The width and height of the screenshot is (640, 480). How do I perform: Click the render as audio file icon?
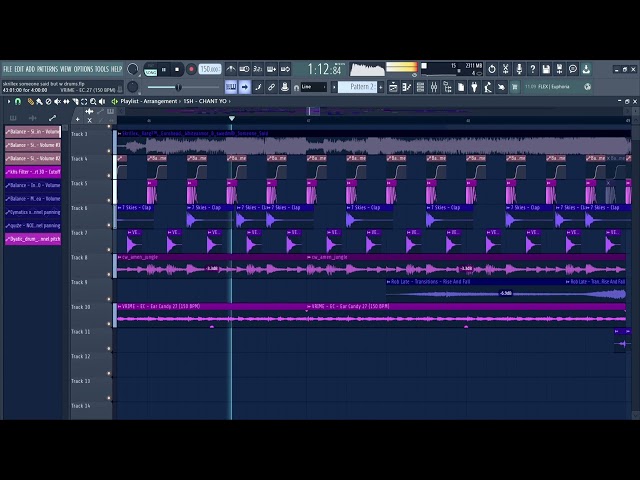(x=560, y=69)
